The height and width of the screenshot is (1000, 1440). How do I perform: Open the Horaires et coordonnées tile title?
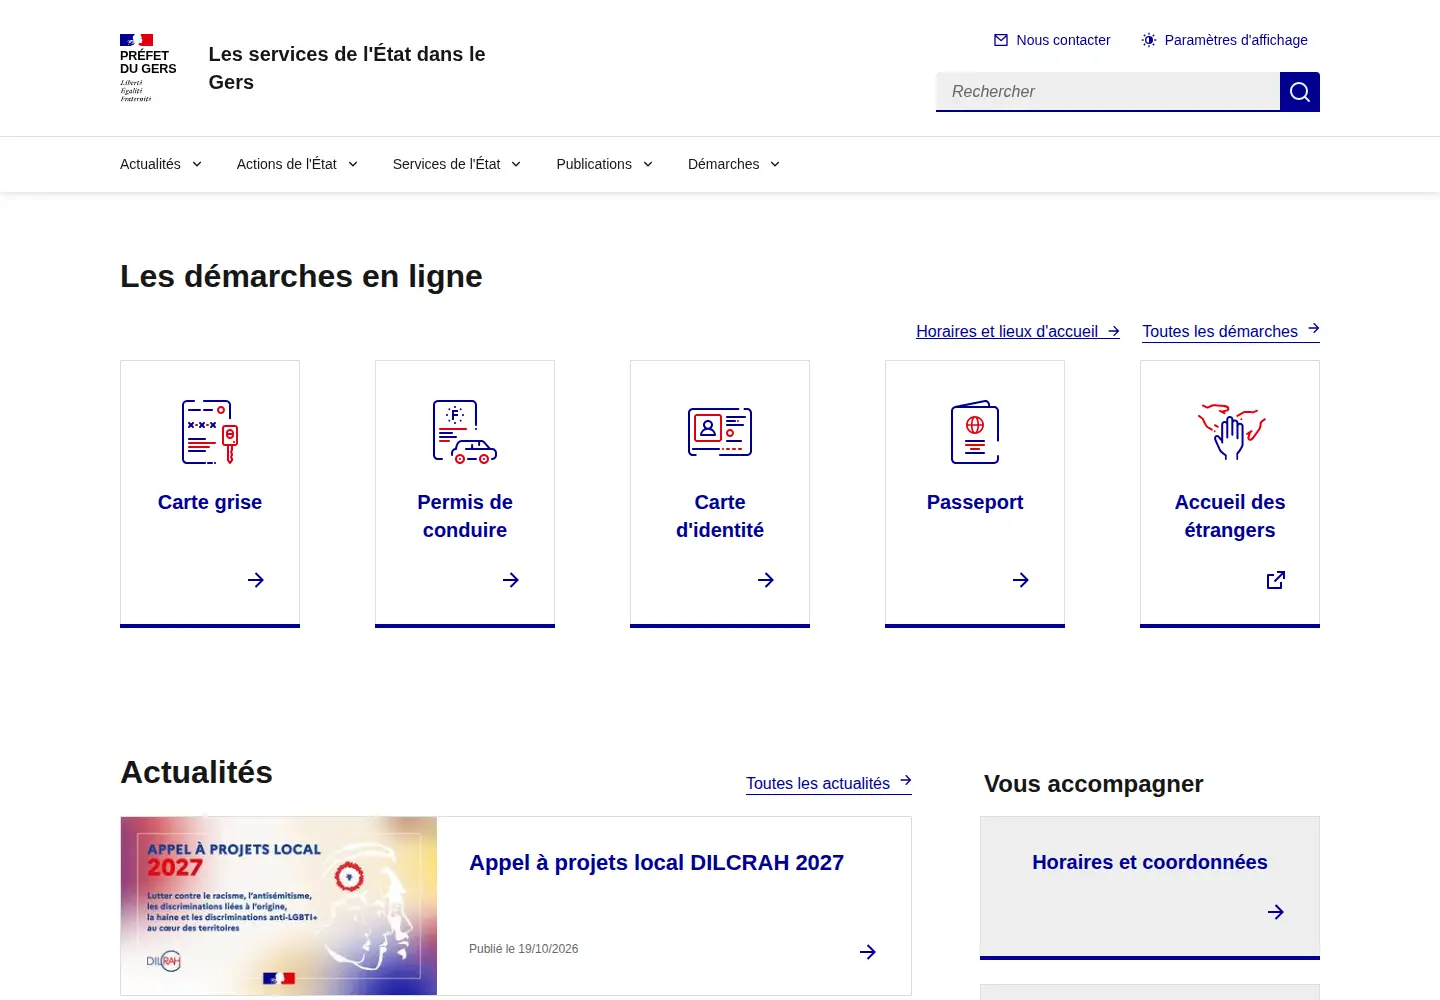(1150, 862)
